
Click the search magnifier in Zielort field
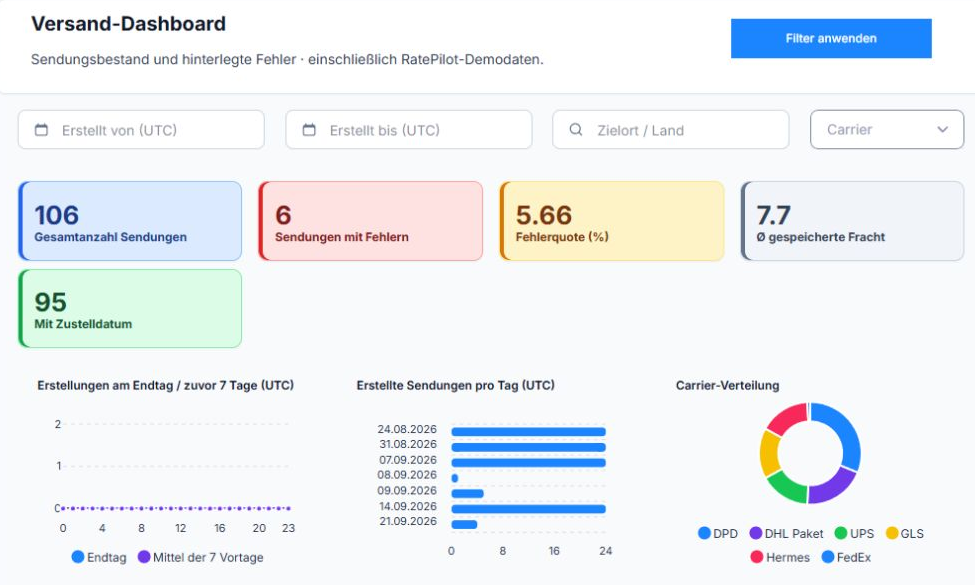[576, 130]
